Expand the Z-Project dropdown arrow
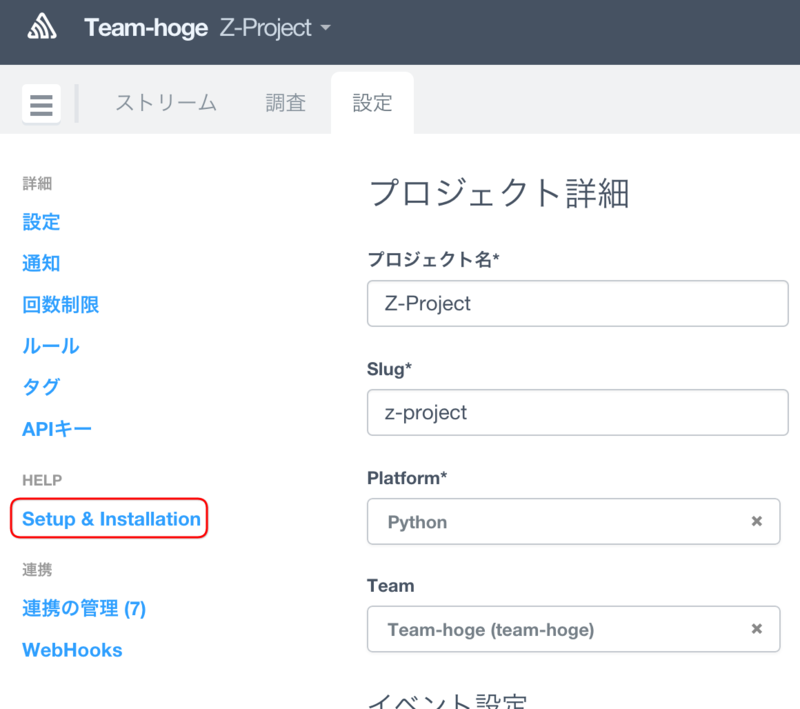 pos(326,28)
